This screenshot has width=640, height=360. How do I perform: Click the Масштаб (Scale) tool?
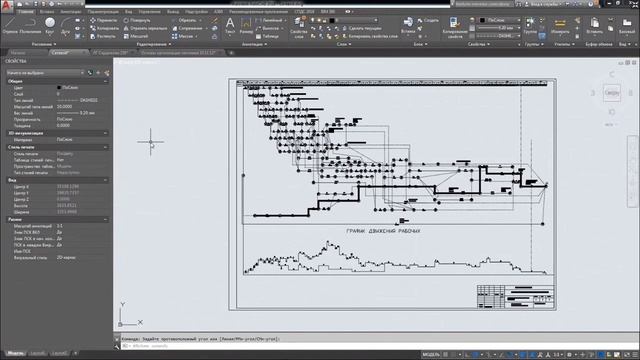point(136,36)
